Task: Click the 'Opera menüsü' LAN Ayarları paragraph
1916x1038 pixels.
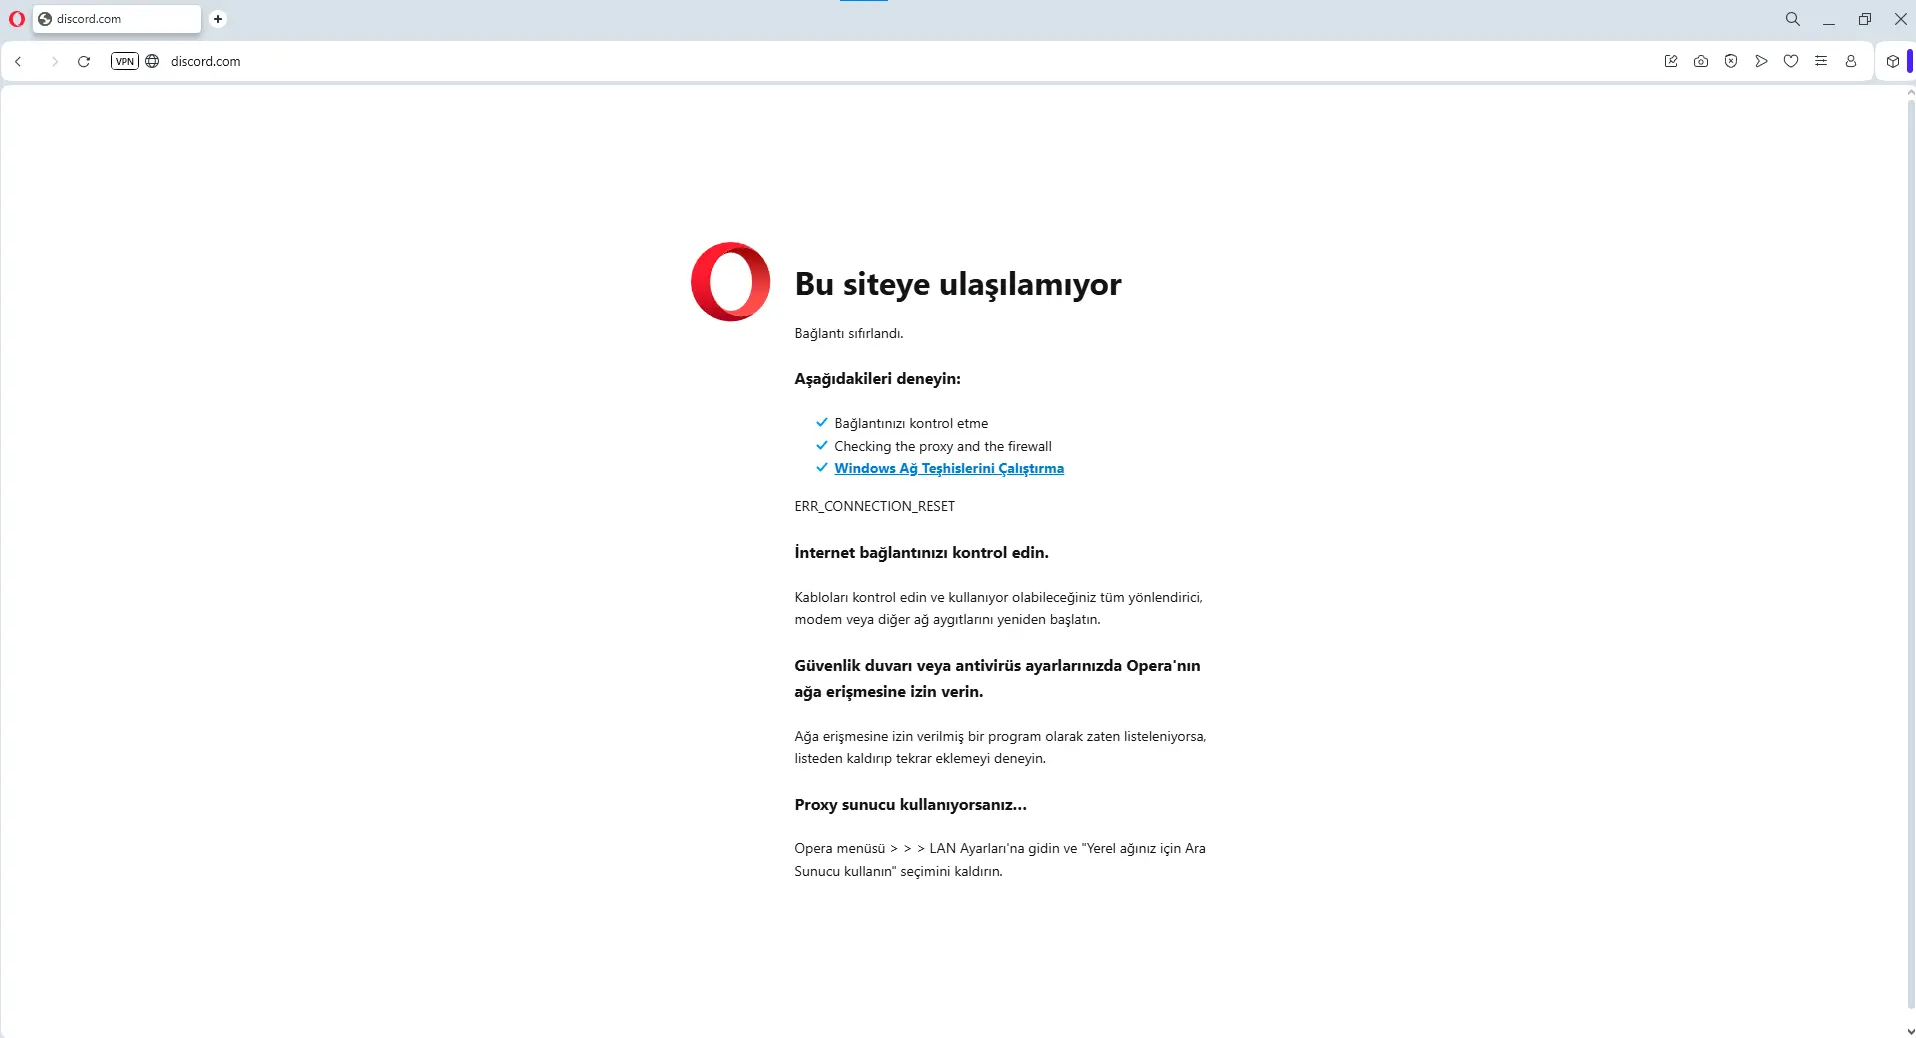Action: 1000,860
